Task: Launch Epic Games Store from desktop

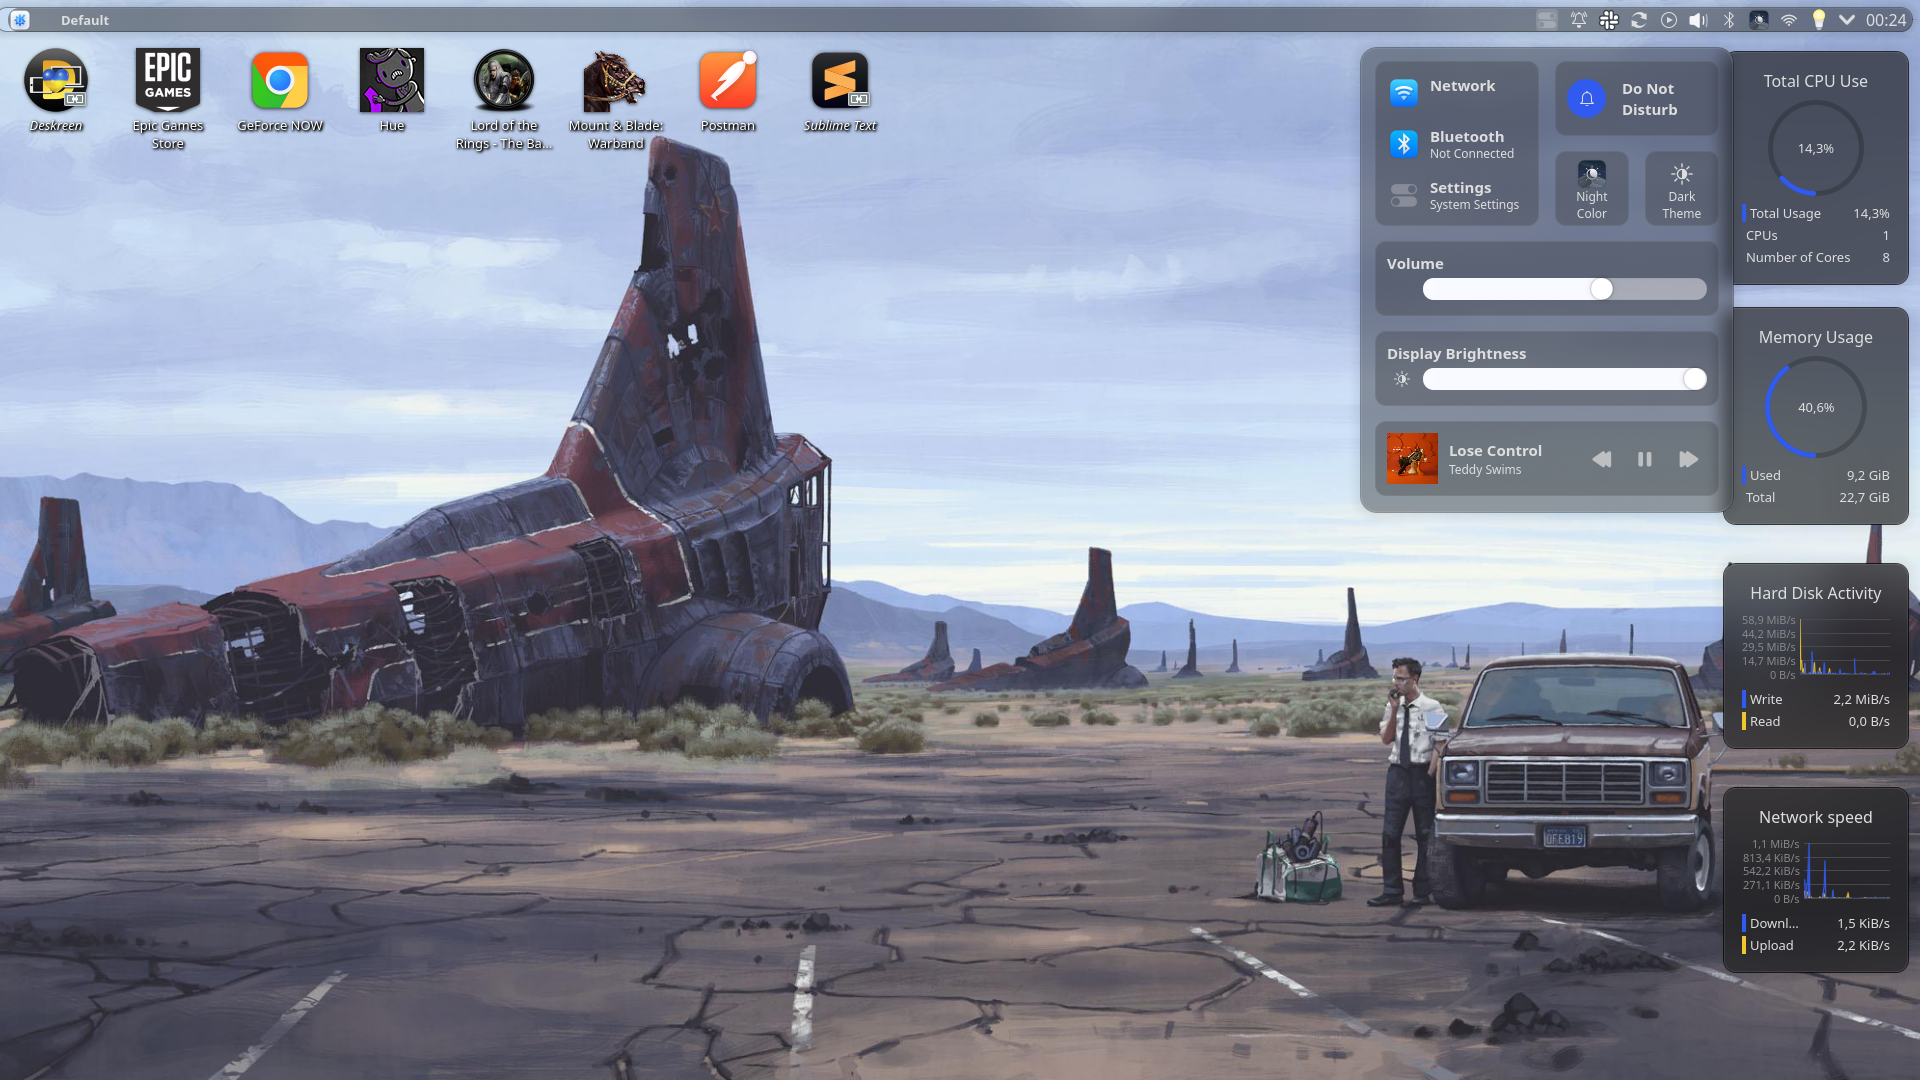Action: coord(168,99)
